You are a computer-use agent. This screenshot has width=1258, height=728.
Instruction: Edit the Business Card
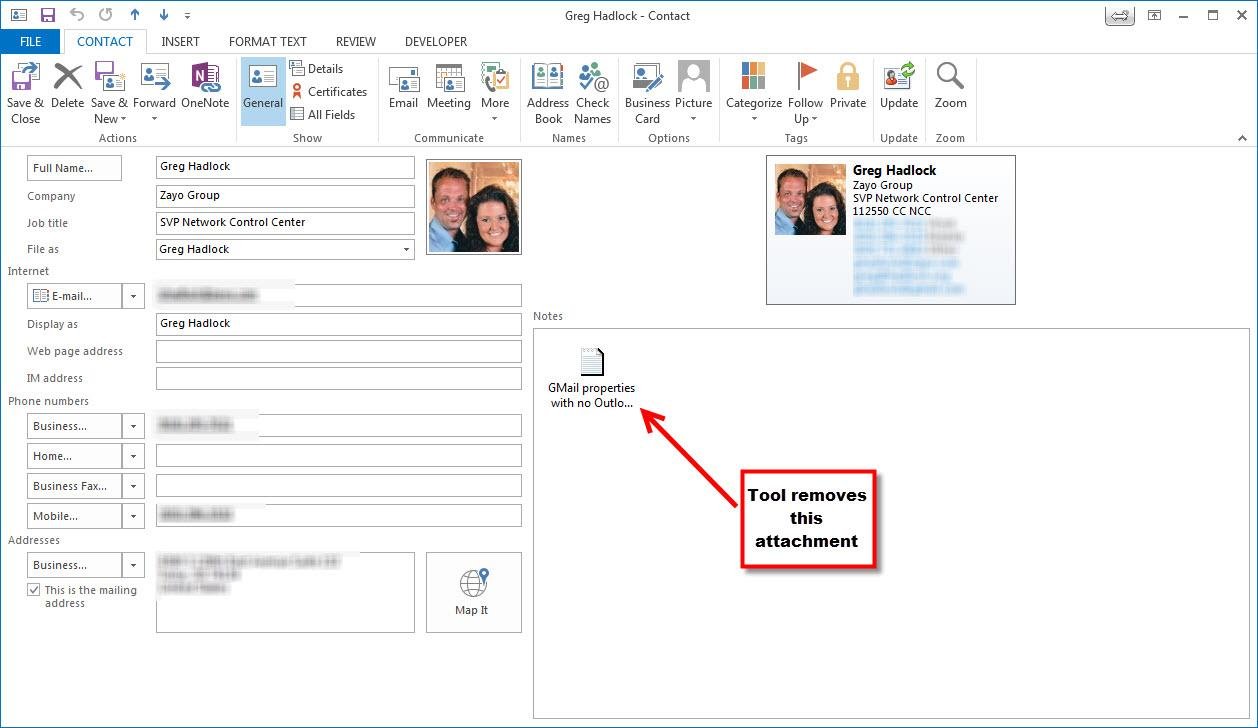[647, 93]
